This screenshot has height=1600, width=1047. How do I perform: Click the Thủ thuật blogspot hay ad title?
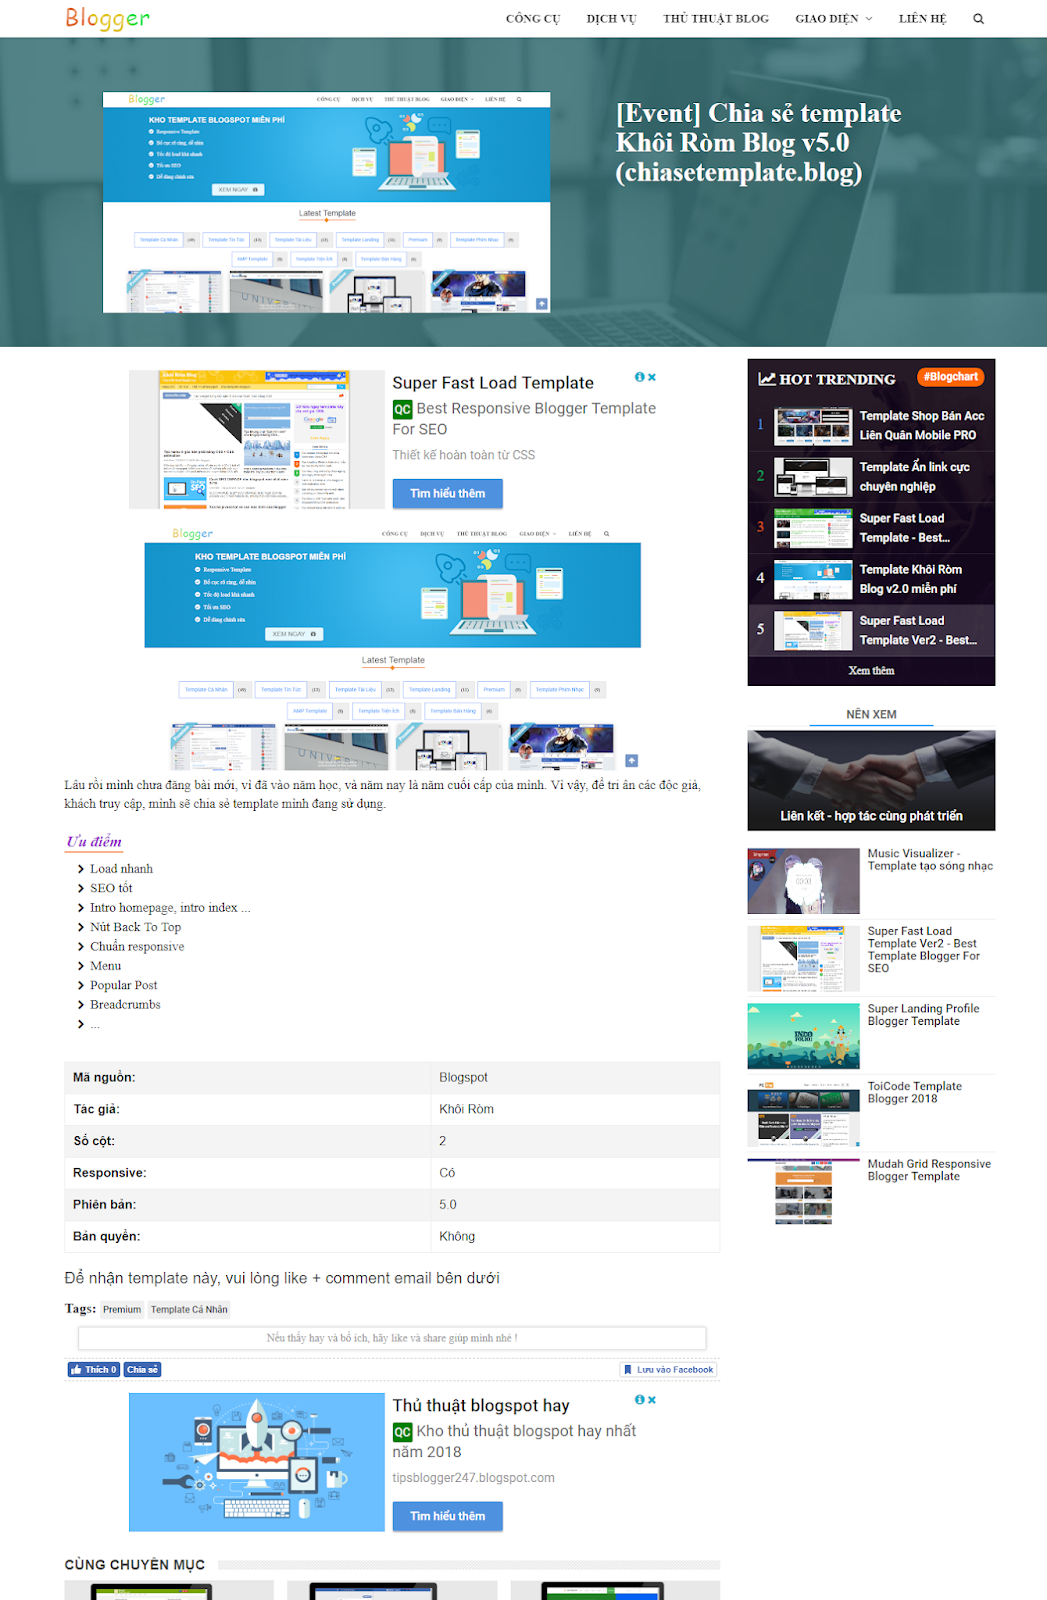481,1406
